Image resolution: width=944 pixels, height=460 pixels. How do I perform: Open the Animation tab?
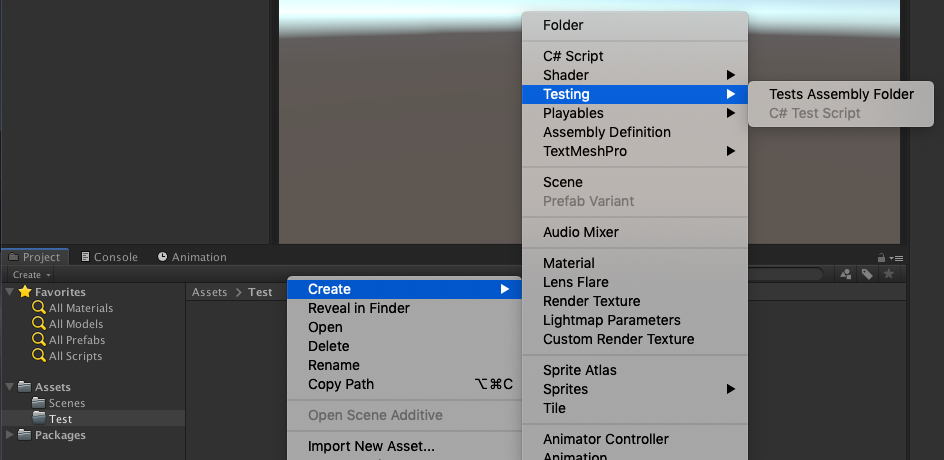(x=192, y=257)
